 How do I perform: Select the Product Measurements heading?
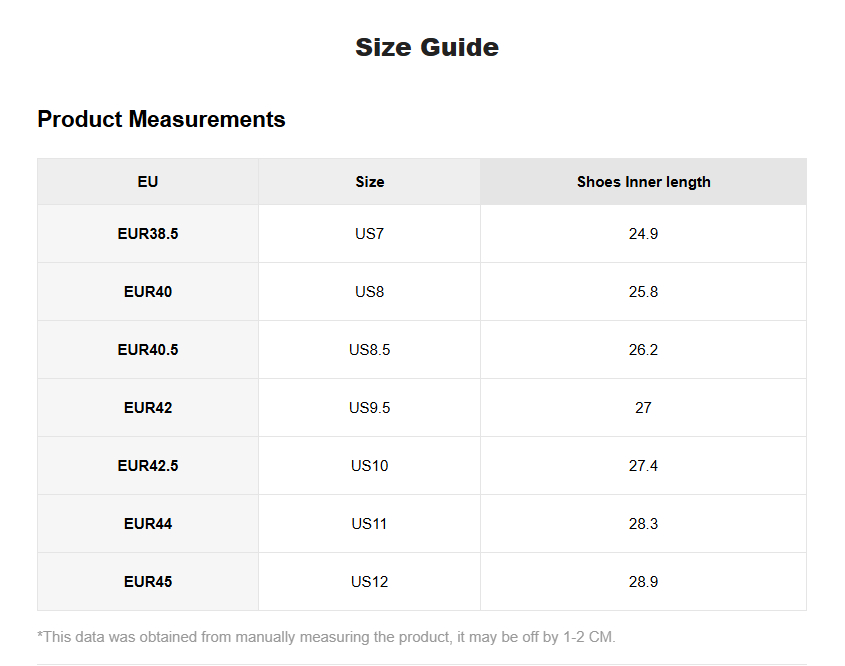coord(161,119)
